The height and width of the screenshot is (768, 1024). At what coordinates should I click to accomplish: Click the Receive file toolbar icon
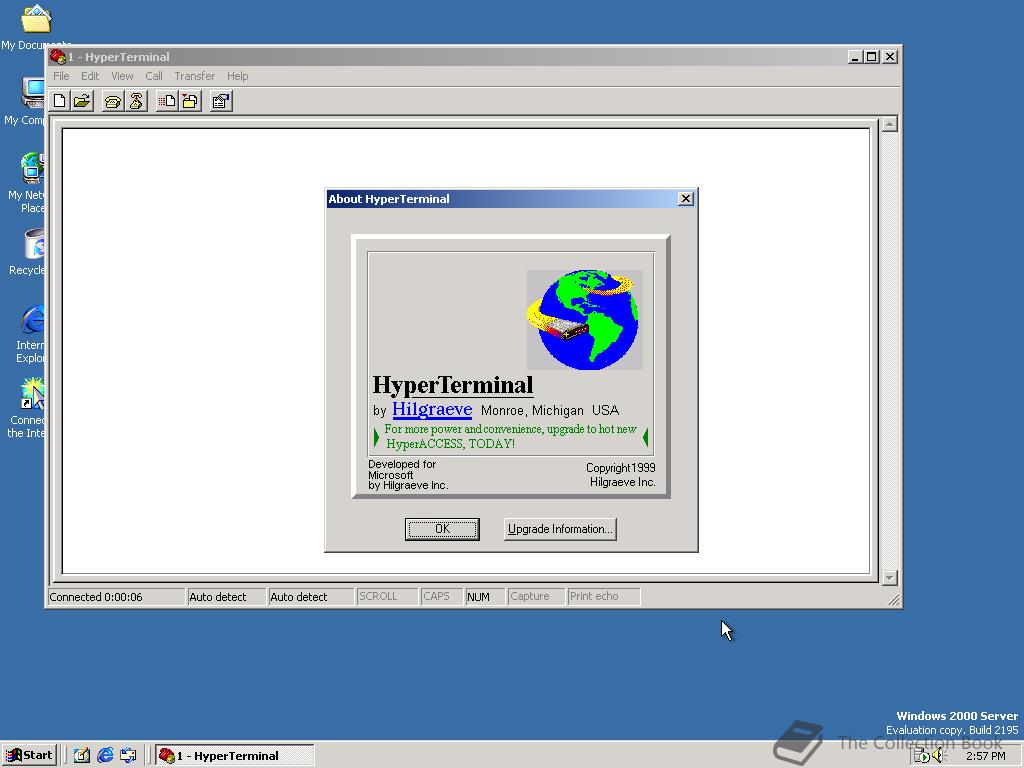pyautogui.click(x=190, y=101)
